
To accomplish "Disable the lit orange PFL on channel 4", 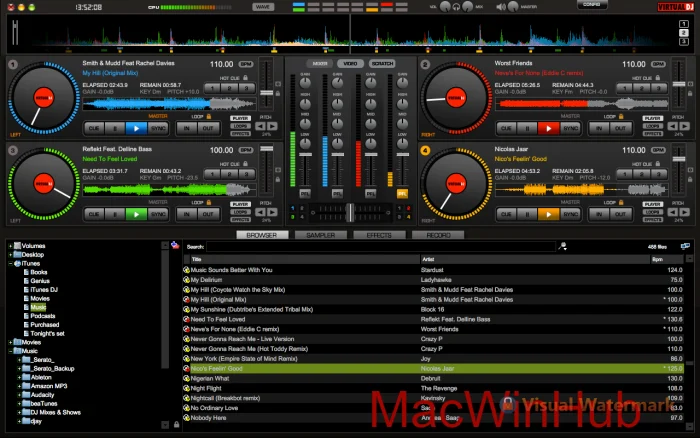I will pyautogui.click(x=402, y=194).
